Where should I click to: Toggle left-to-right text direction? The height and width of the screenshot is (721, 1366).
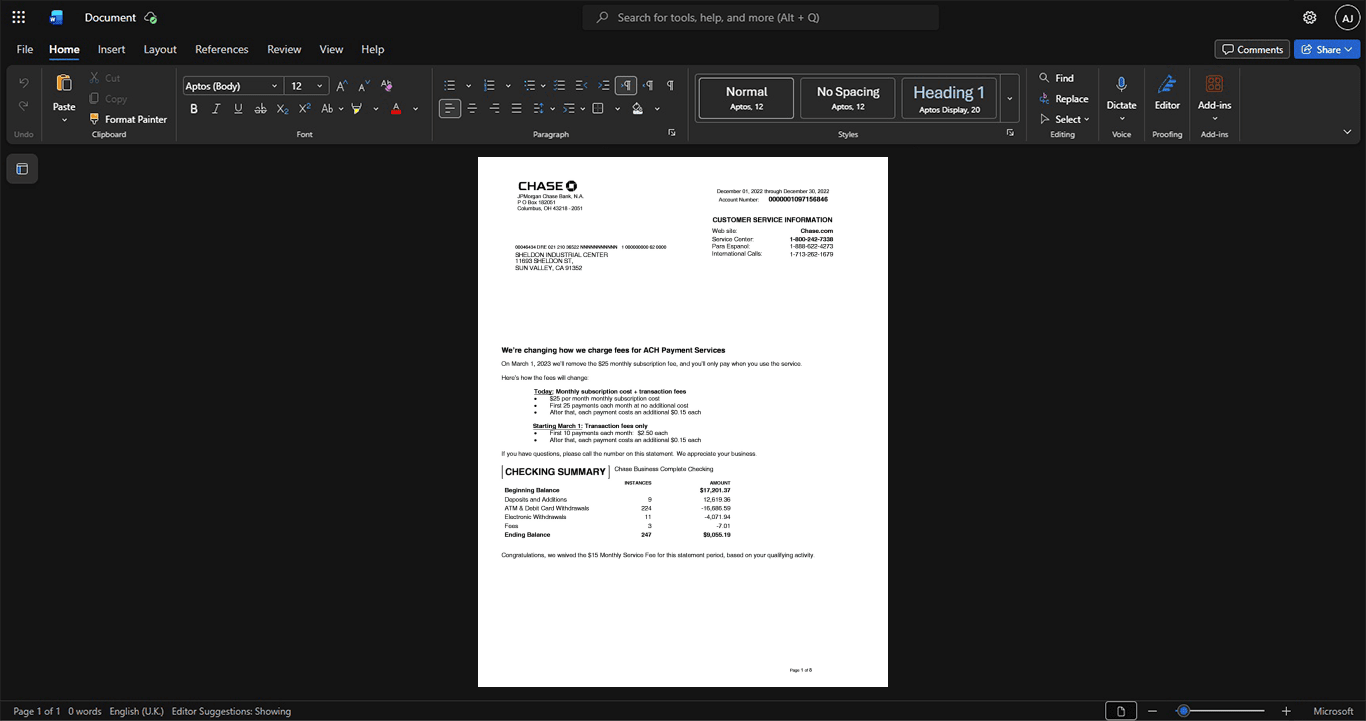(626, 85)
